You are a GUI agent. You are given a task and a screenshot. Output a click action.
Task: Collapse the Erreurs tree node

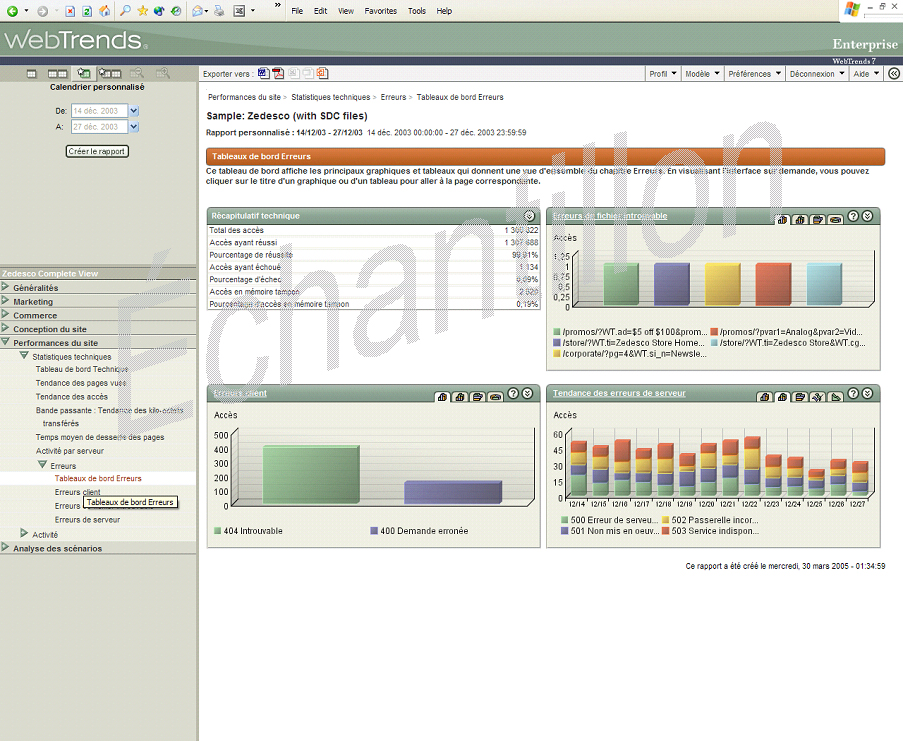coord(42,465)
